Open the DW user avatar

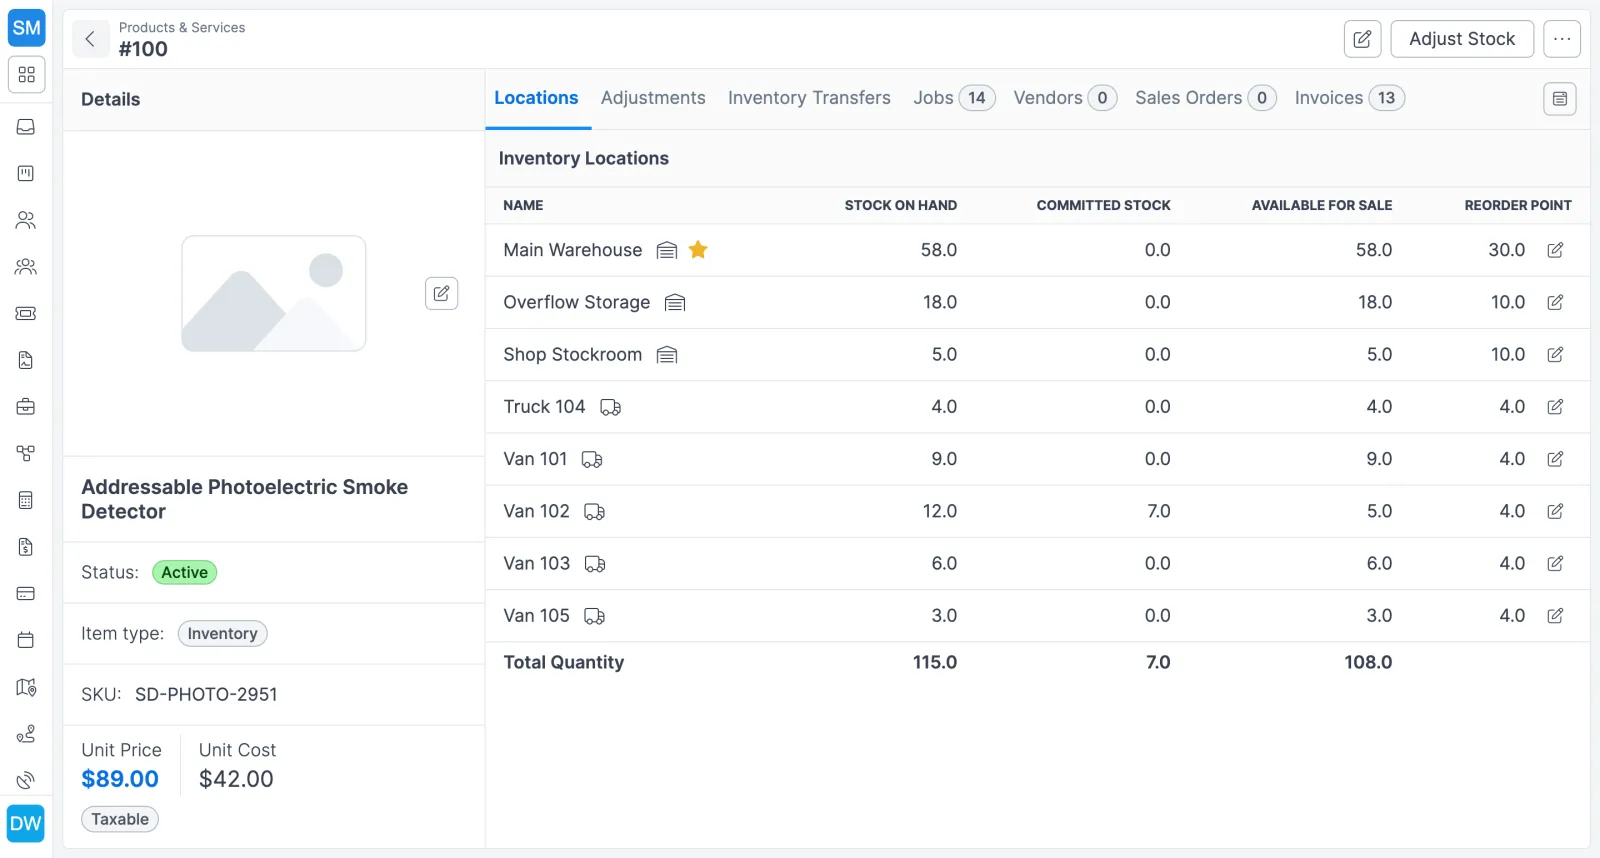coord(26,824)
